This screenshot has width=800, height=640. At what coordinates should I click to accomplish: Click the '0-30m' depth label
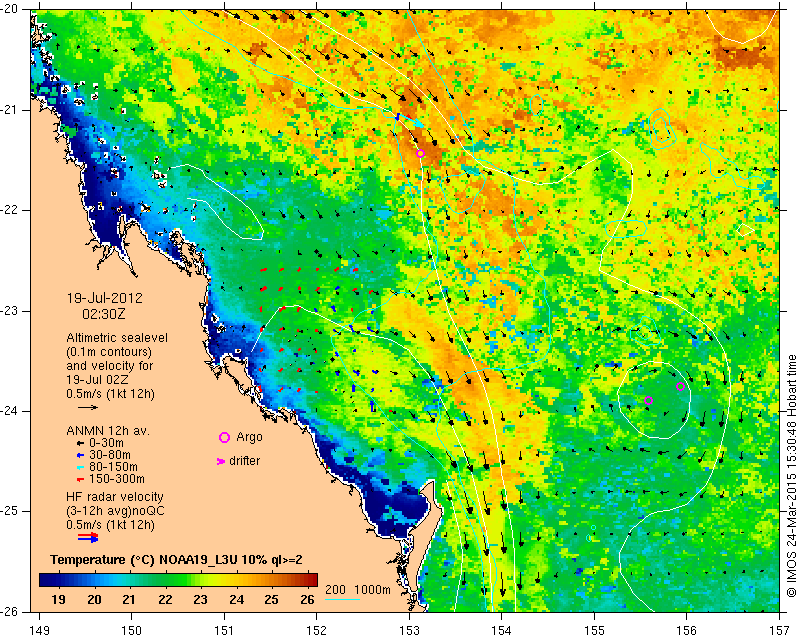click(106, 443)
